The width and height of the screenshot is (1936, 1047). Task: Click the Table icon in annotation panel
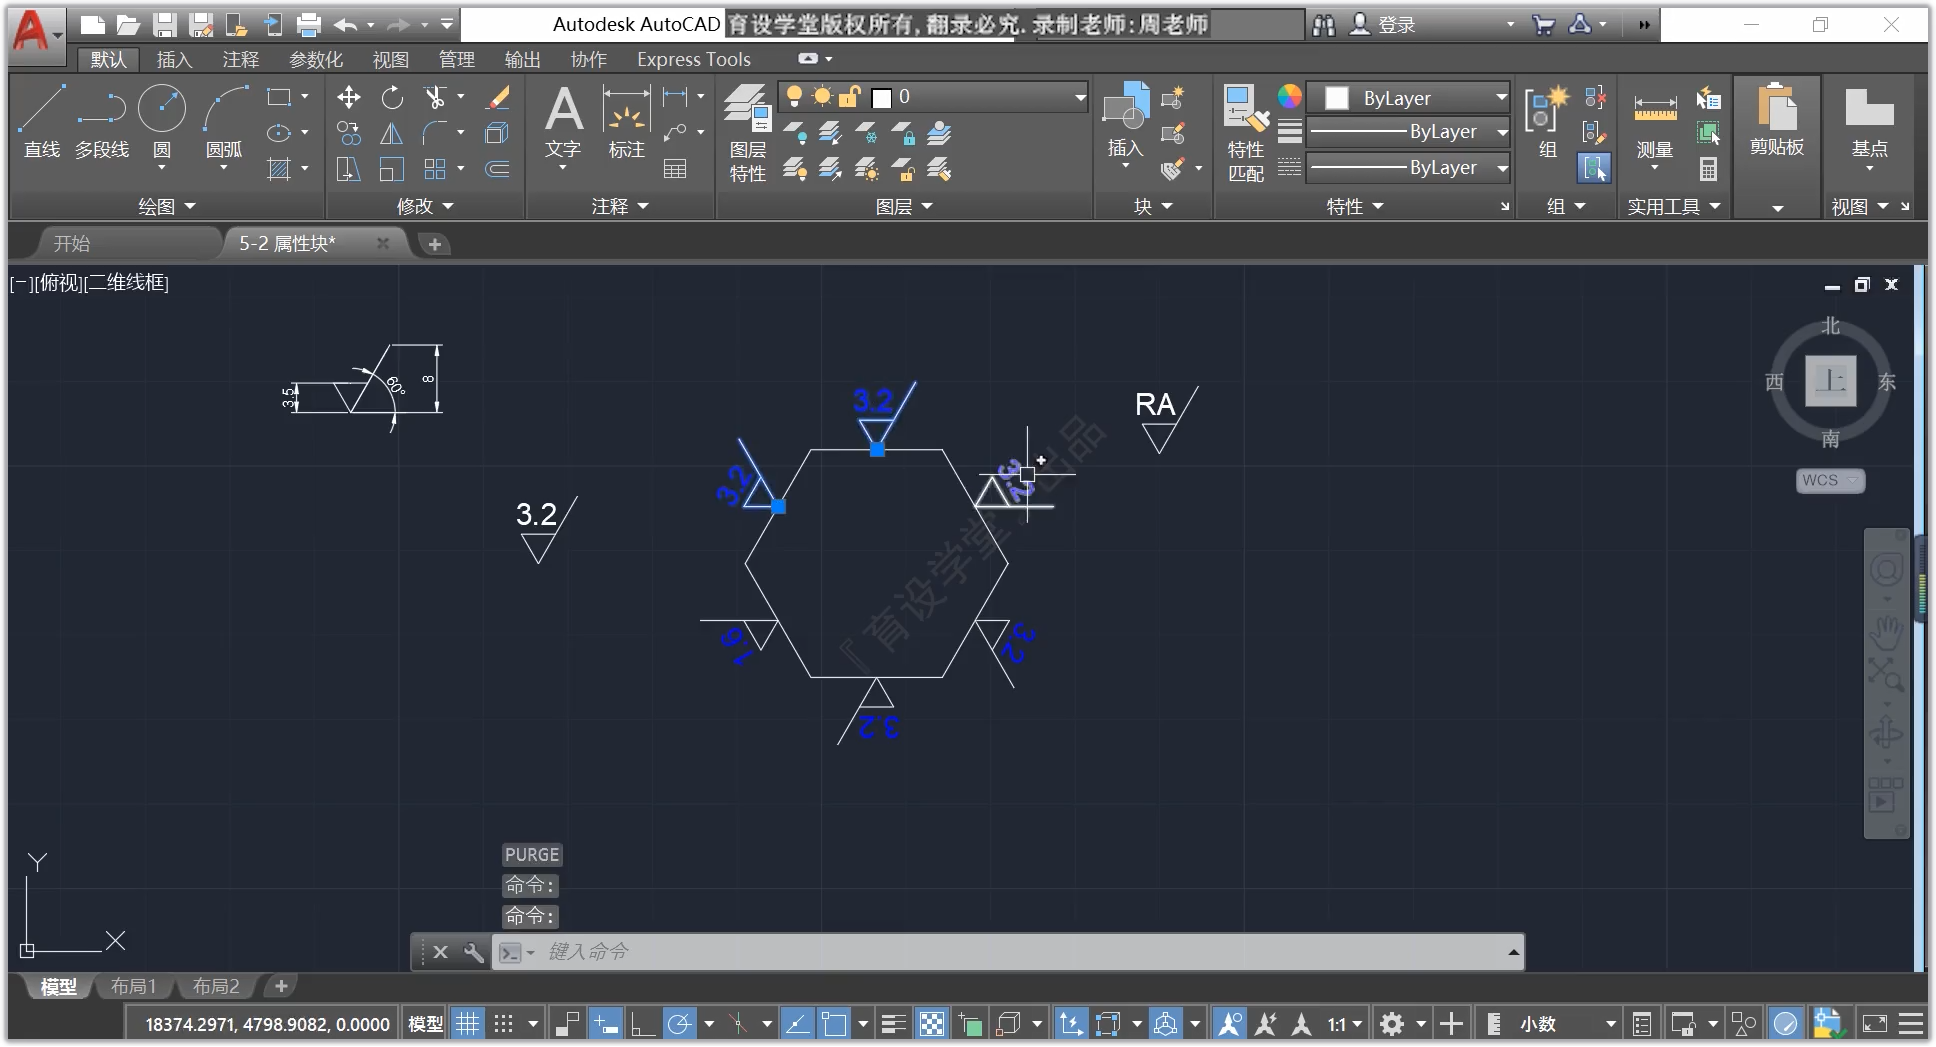click(675, 170)
